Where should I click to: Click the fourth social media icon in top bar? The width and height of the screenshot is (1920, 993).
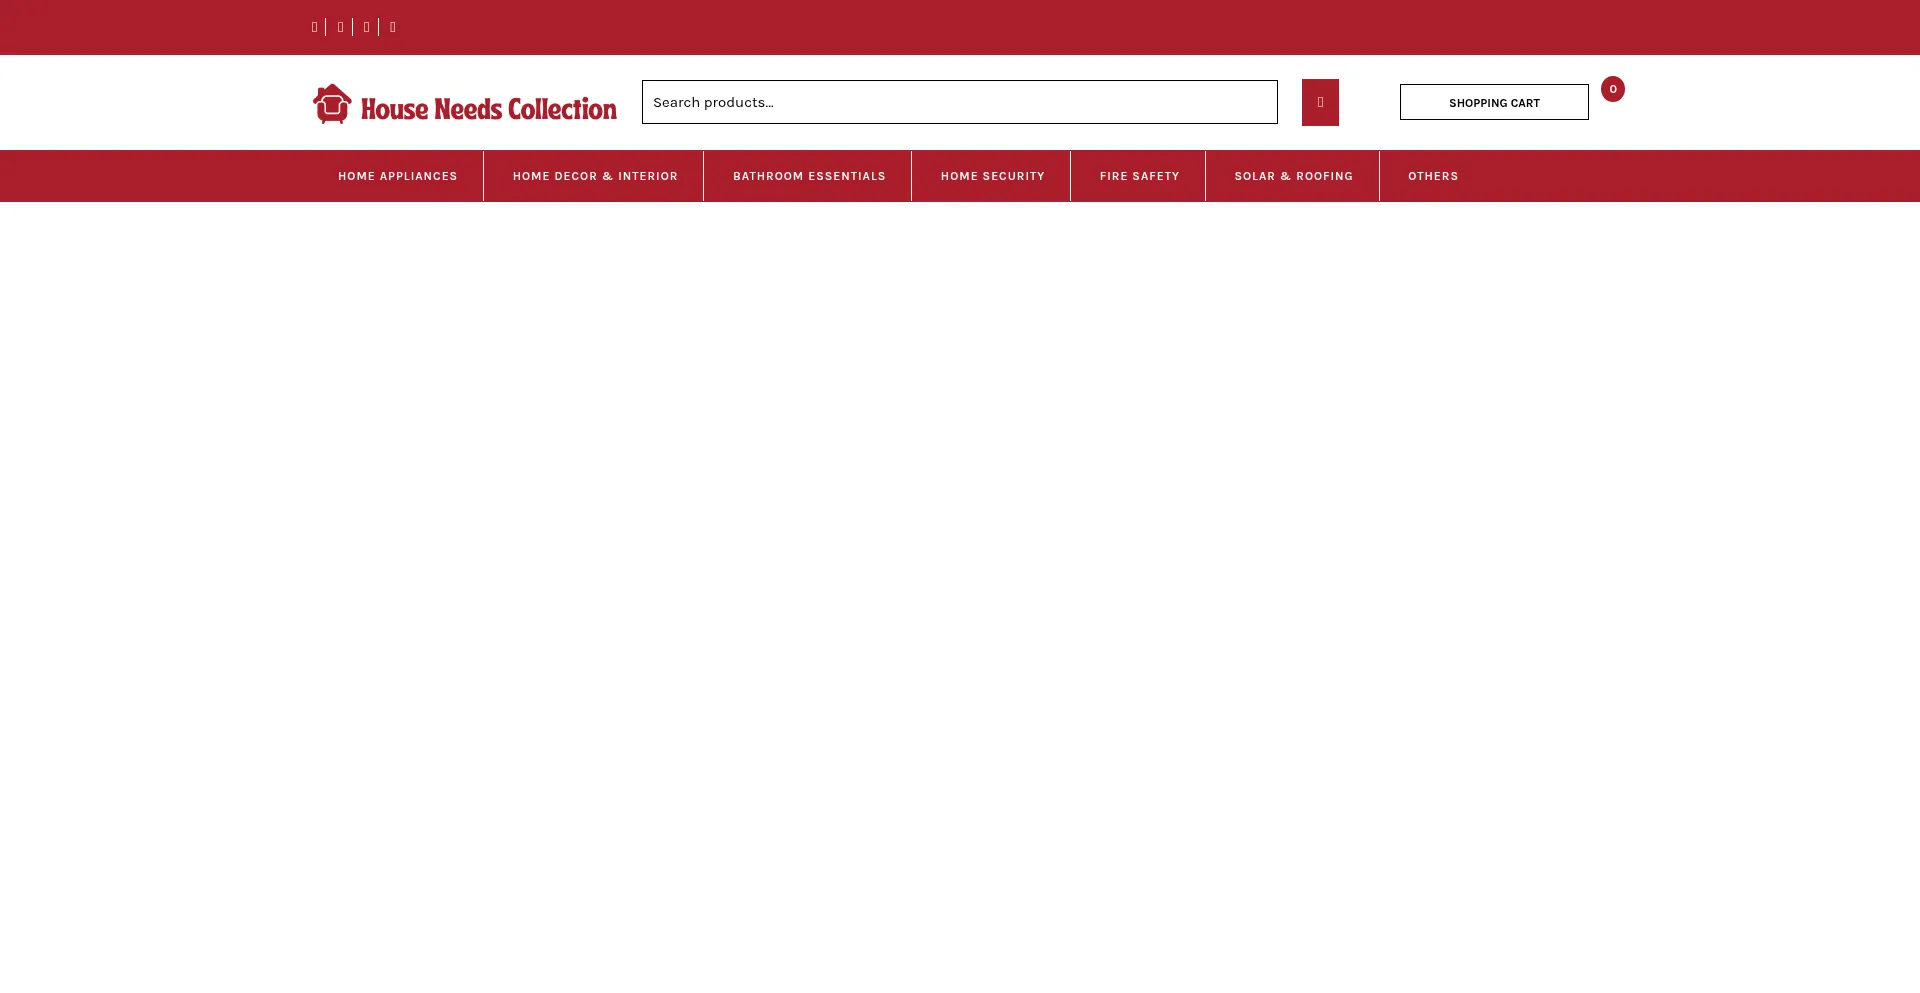click(393, 27)
